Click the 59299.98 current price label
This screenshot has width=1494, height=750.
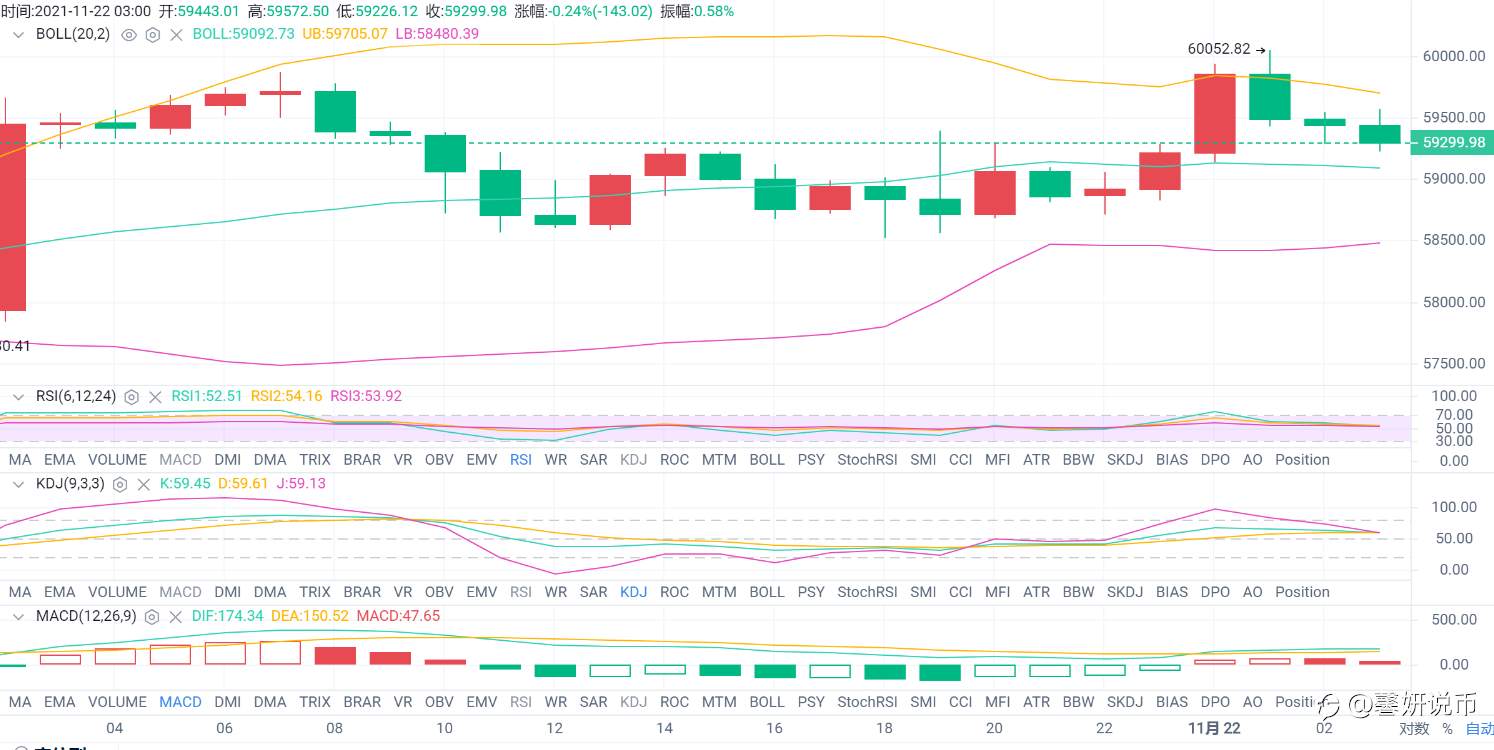pyautogui.click(x=1452, y=143)
